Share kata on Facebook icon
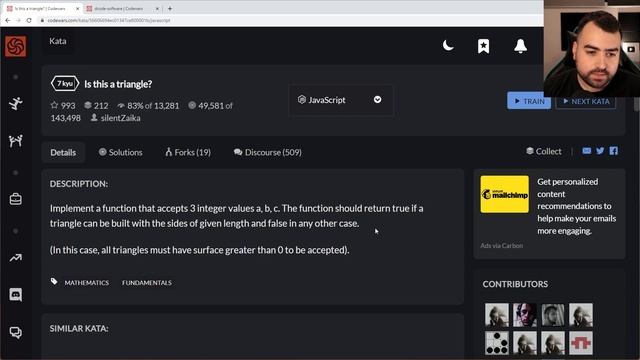Viewport: 640px width, 360px height. click(613, 151)
